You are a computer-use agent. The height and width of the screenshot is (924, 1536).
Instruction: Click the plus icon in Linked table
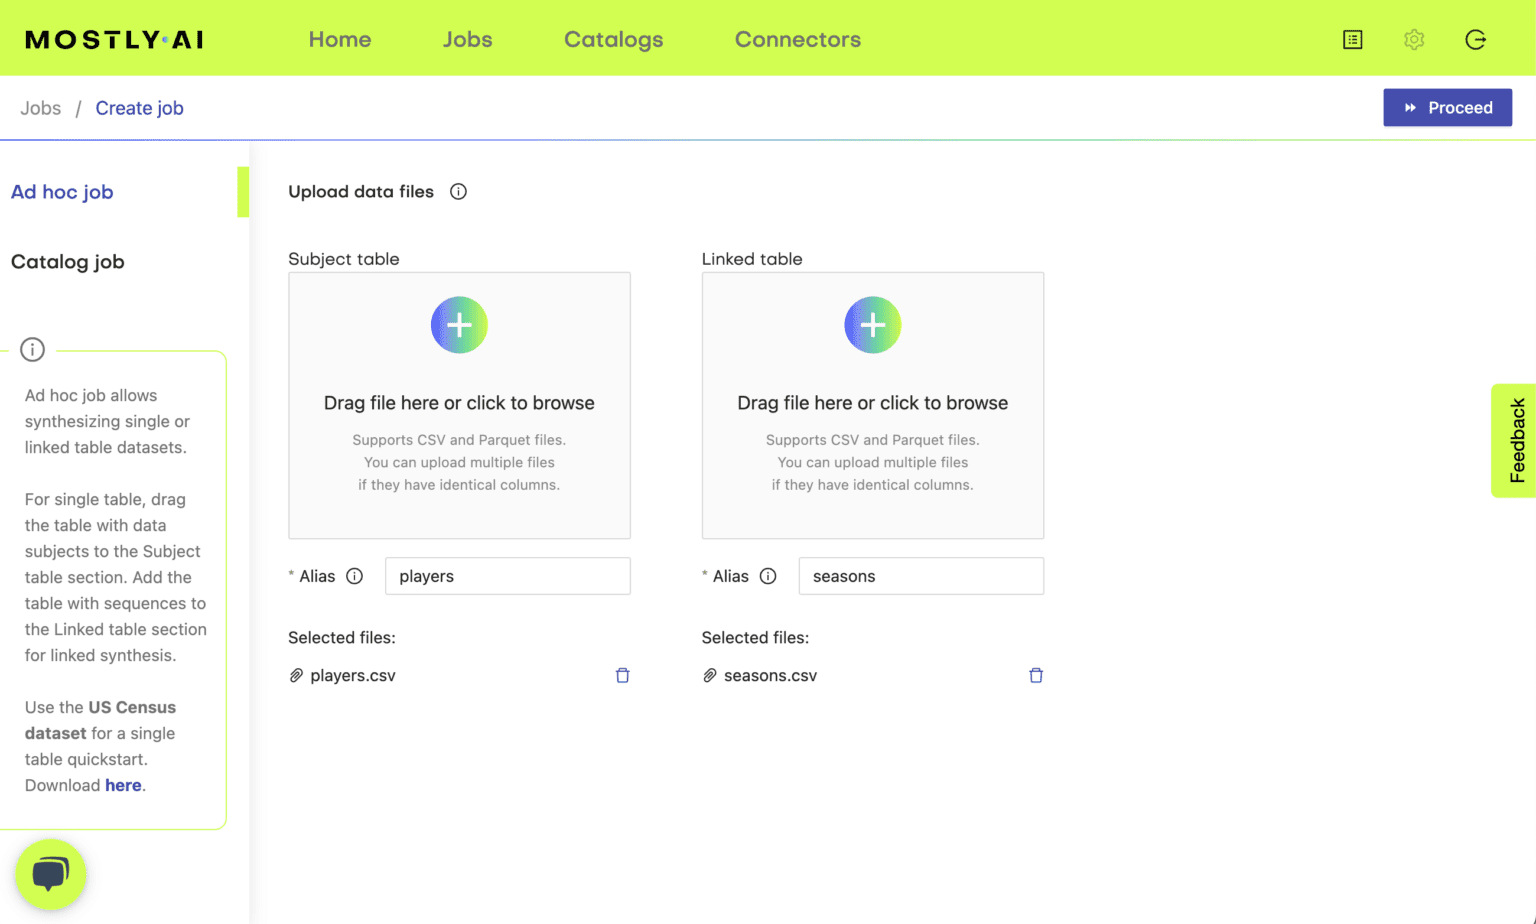click(873, 325)
